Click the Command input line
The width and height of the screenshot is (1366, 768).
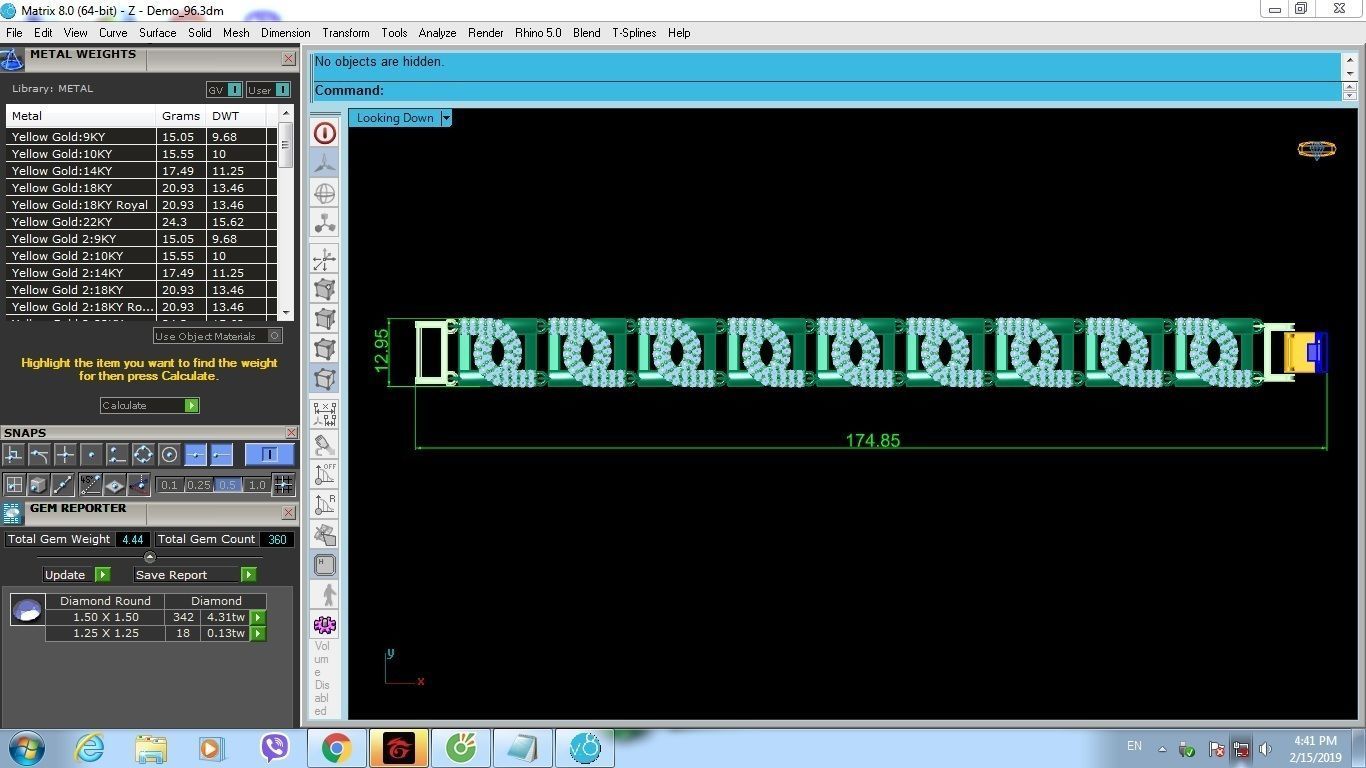(x=826, y=91)
